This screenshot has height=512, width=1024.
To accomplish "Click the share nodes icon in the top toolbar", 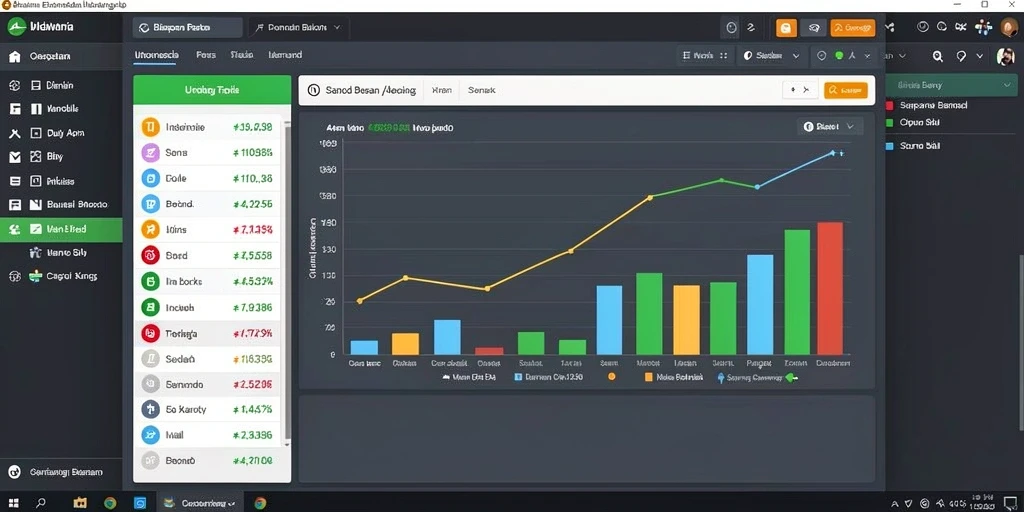I will click(x=889, y=27).
